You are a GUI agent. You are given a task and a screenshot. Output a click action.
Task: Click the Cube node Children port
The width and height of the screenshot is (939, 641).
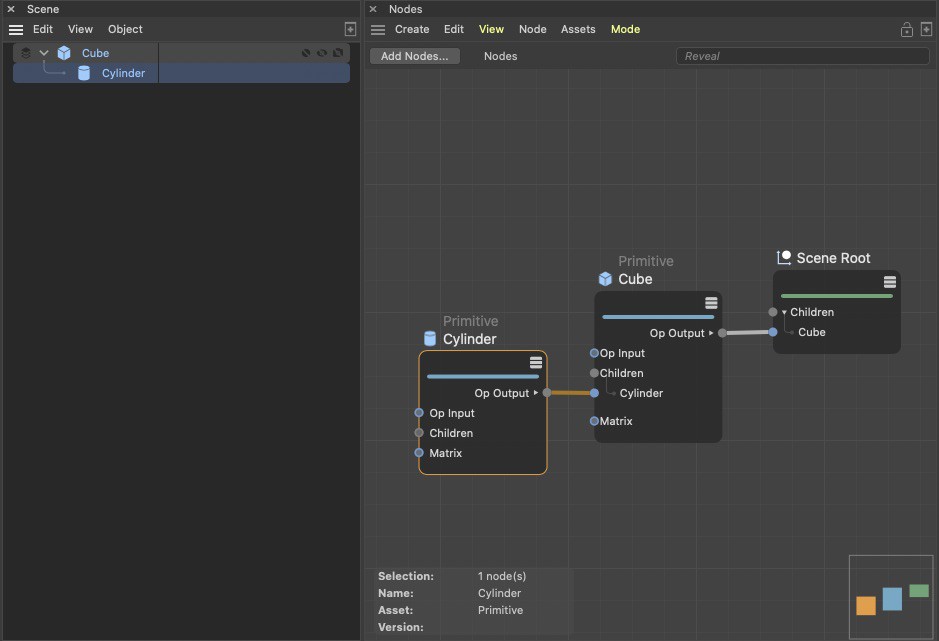coord(594,373)
